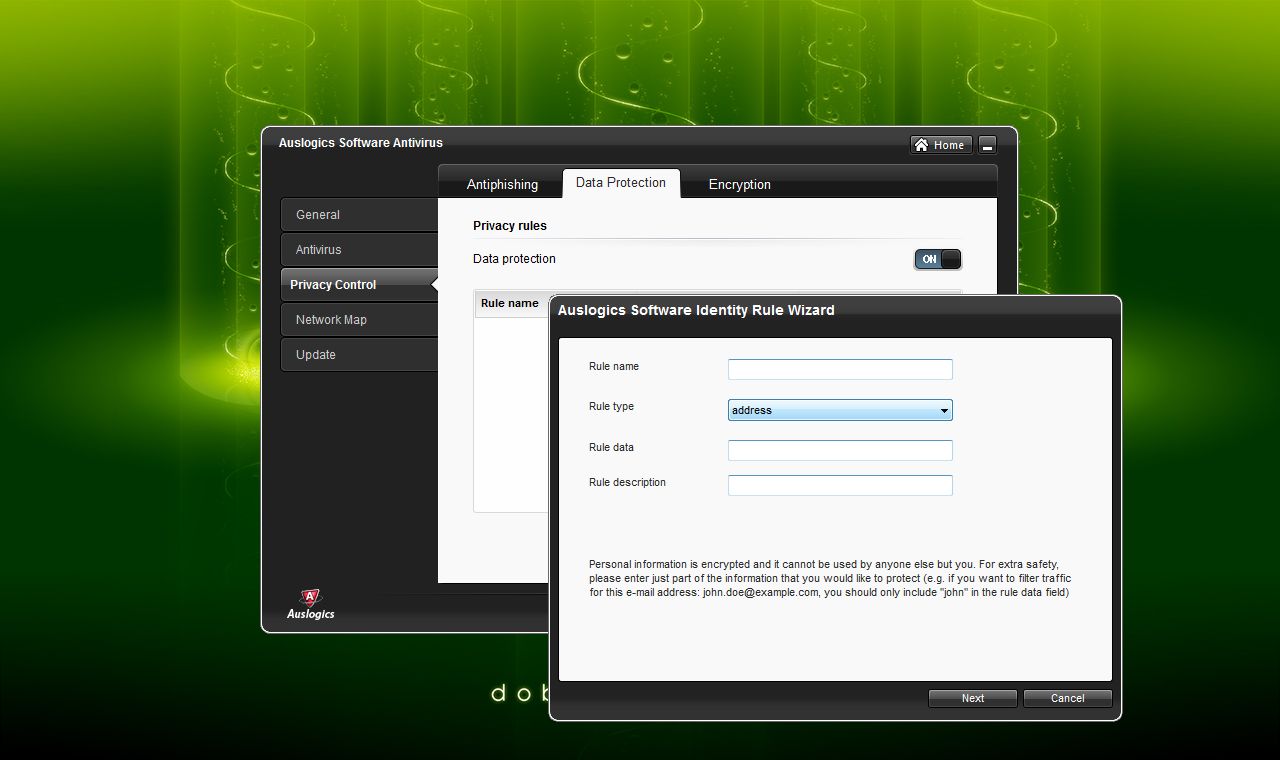Open the Encryption tab

[740, 184]
